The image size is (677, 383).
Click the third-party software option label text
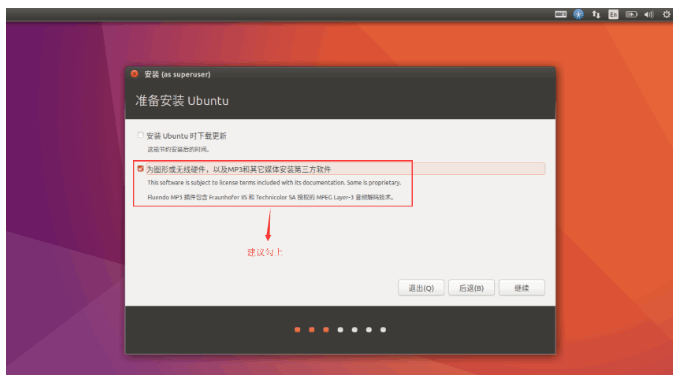pyautogui.click(x=239, y=169)
